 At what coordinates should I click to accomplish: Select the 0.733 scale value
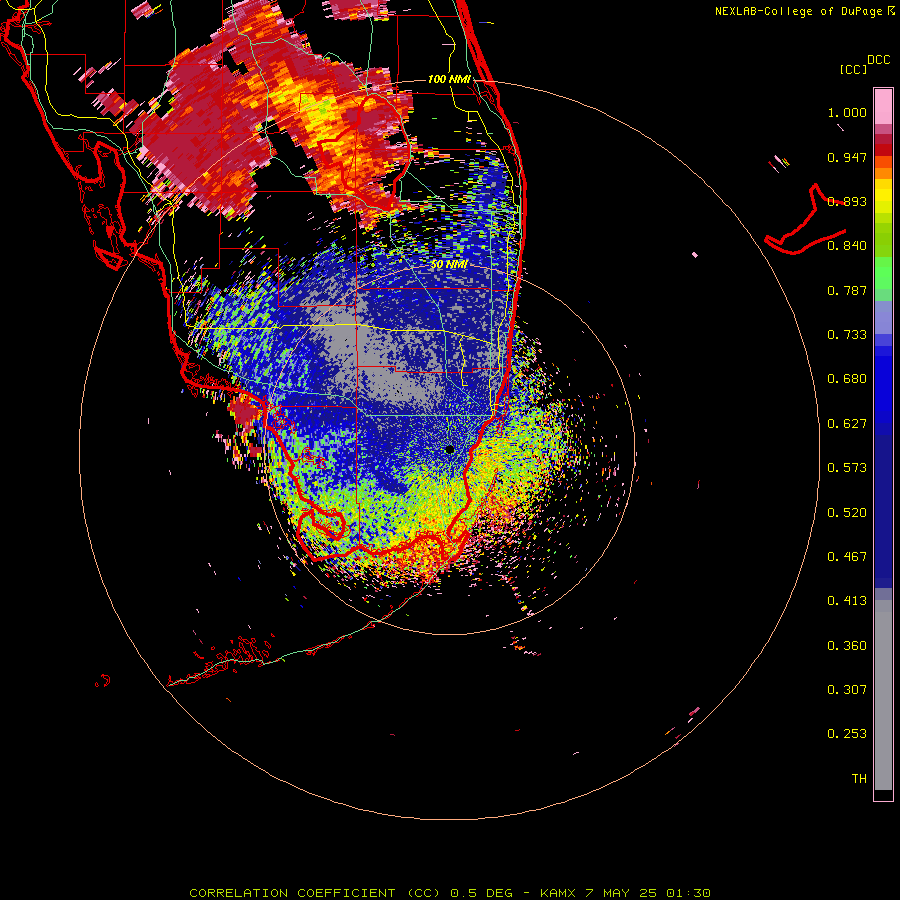pyautogui.click(x=847, y=335)
